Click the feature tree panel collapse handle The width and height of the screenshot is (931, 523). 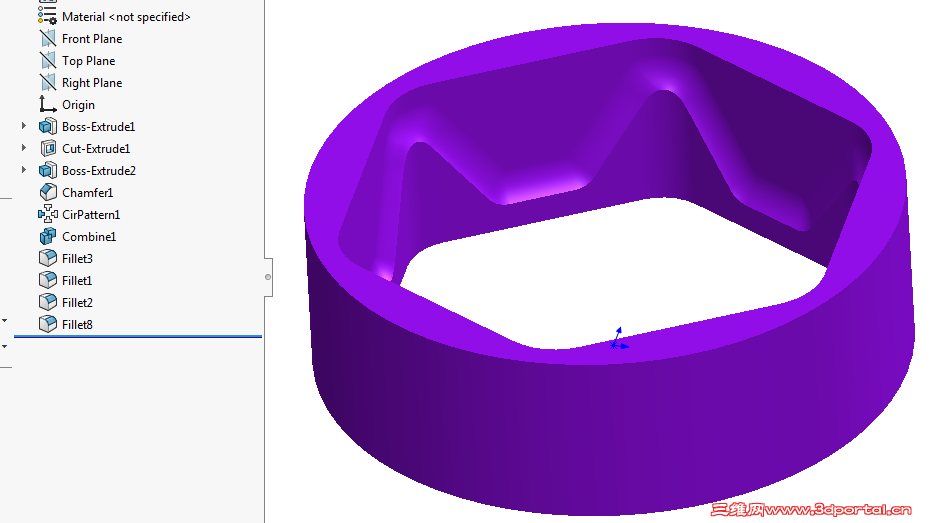coord(268,277)
